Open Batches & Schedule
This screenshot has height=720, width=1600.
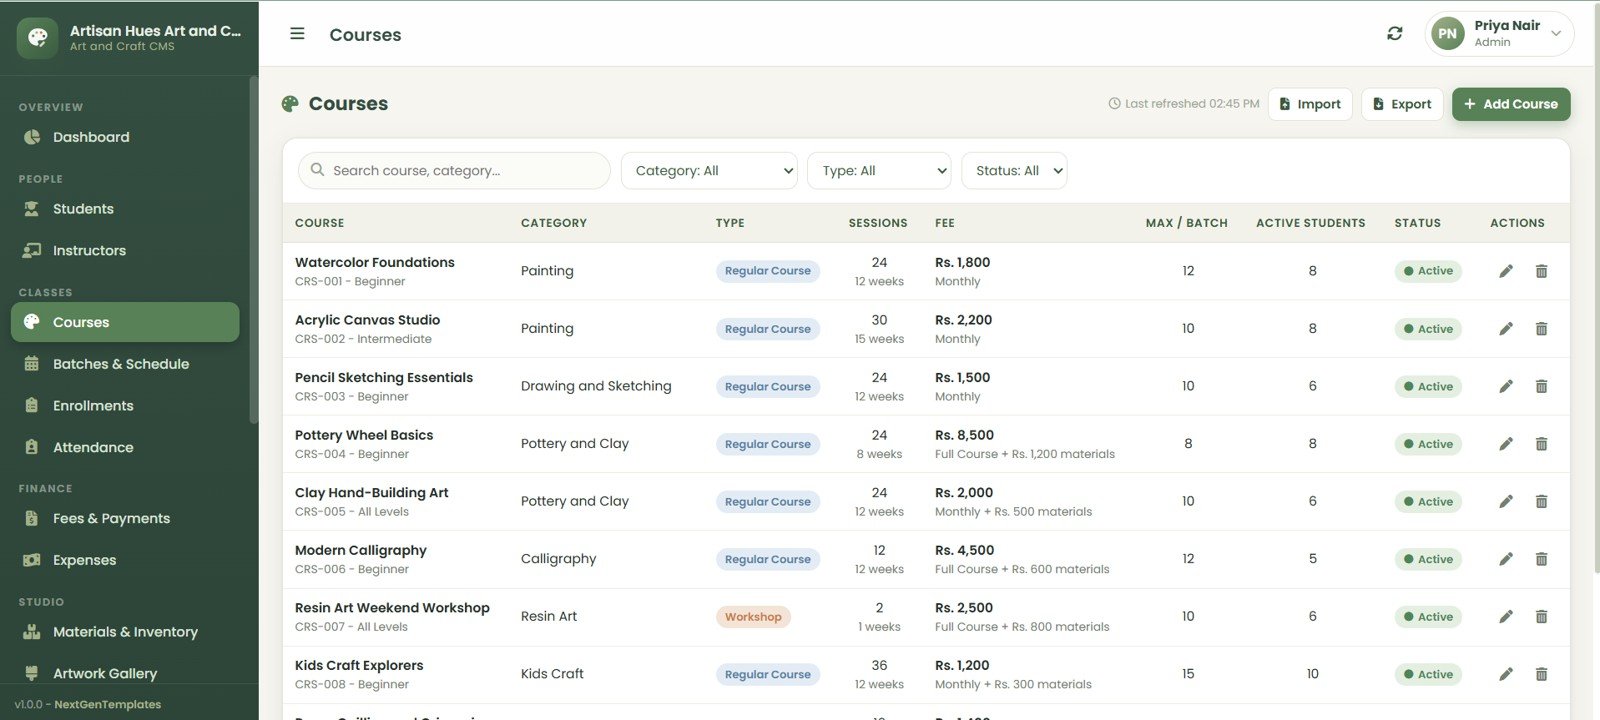125,364
